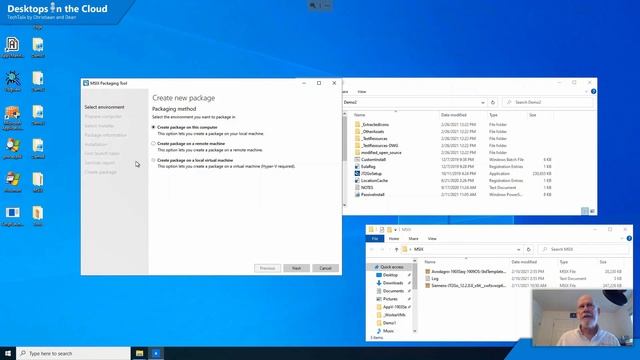Open the File tab in MSIX window
Image resolution: width=640 pixels, height=360 pixels.
(375, 238)
